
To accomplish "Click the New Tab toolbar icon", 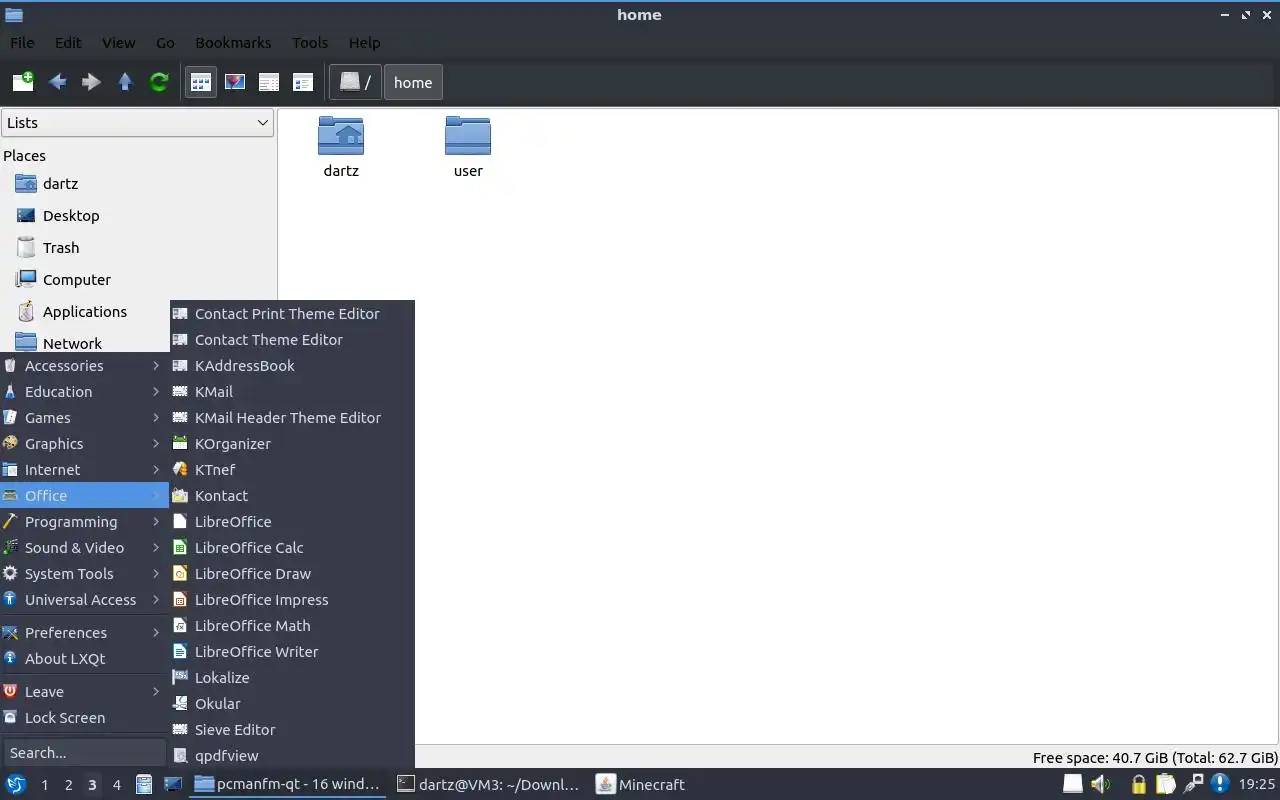I will click(23, 82).
